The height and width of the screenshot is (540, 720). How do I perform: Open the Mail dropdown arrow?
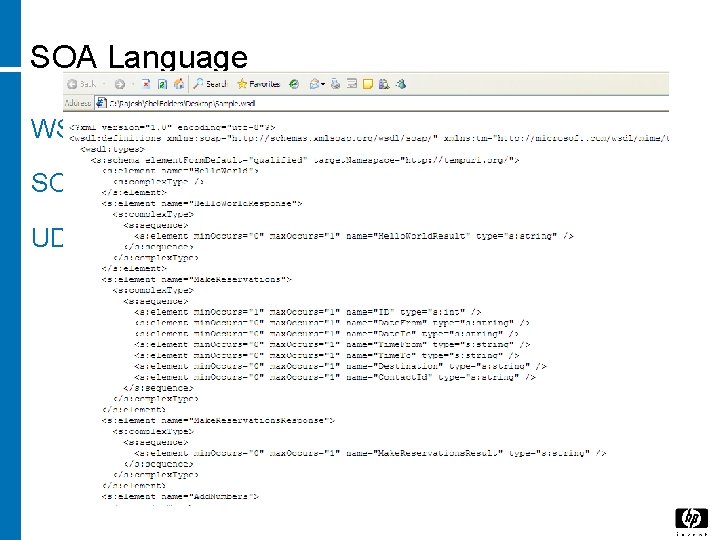[323, 84]
